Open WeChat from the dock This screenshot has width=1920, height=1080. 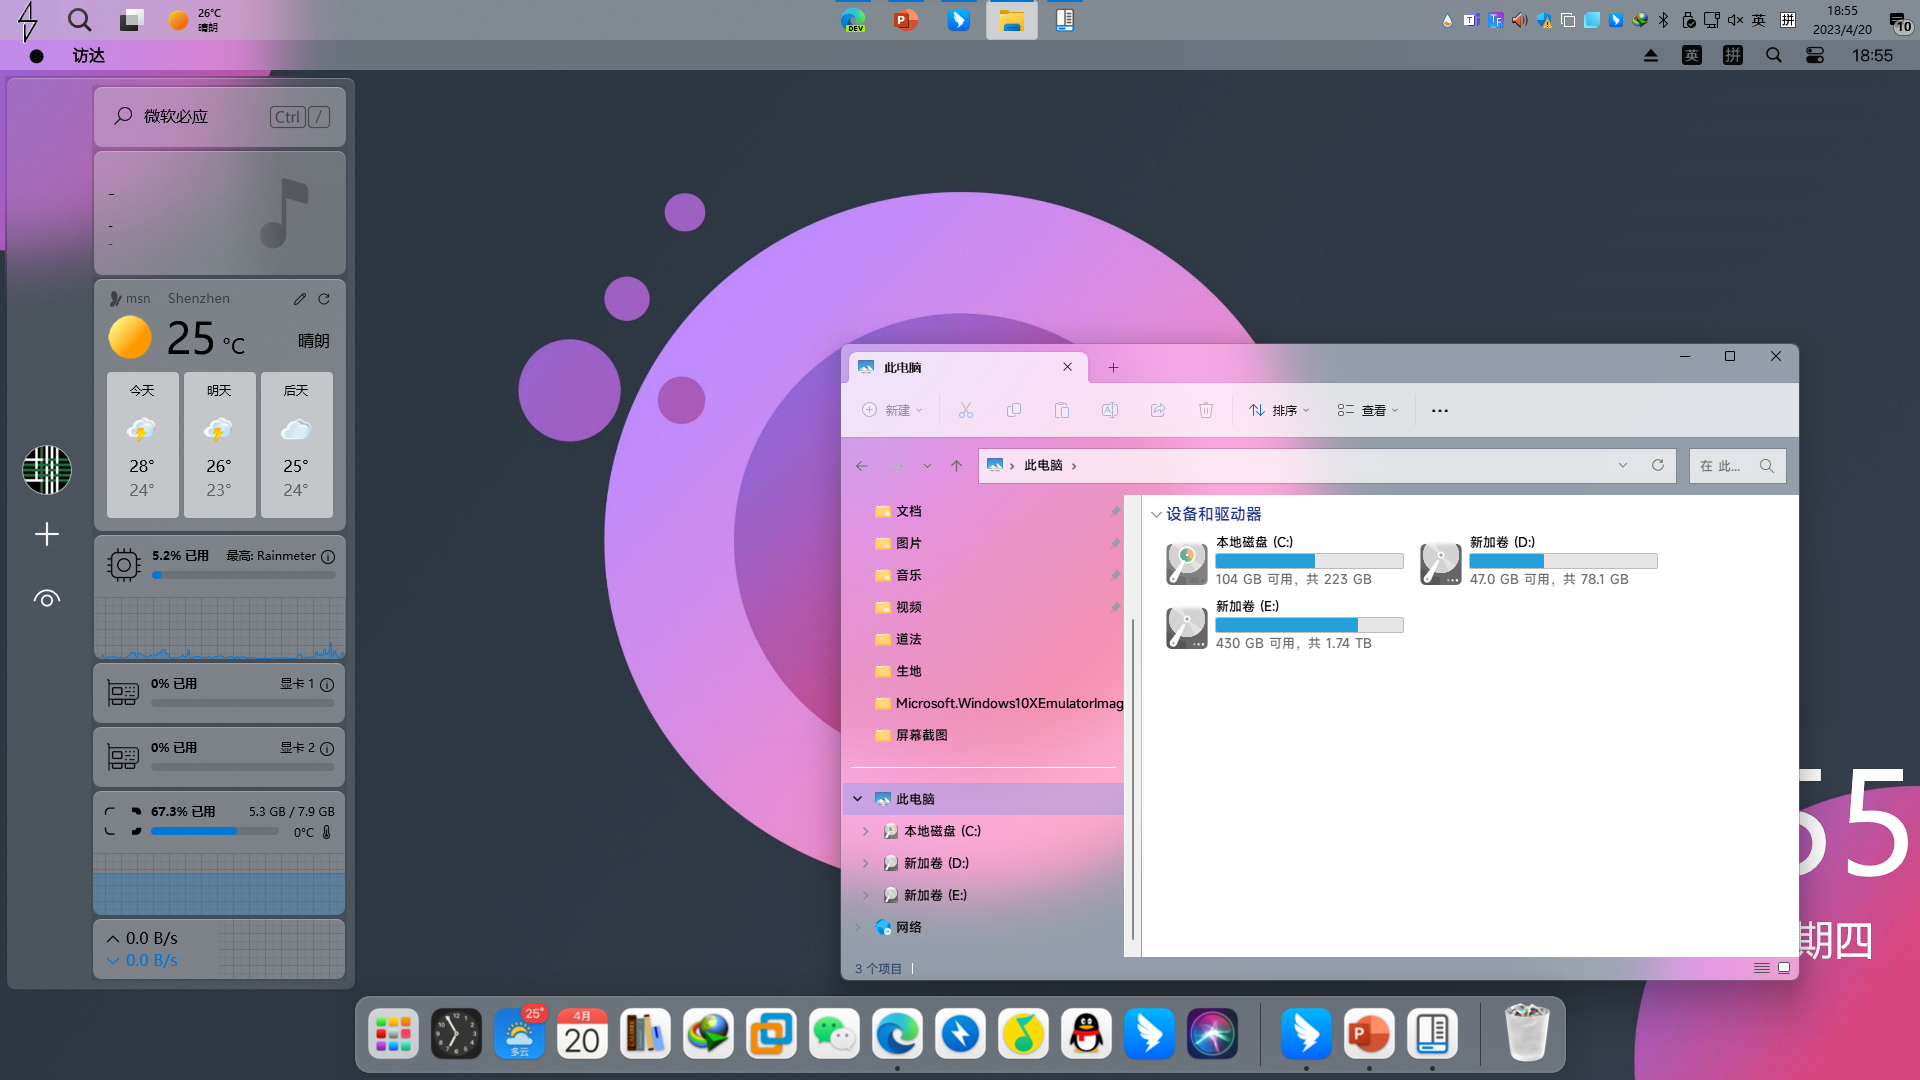(x=834, y=1034)
